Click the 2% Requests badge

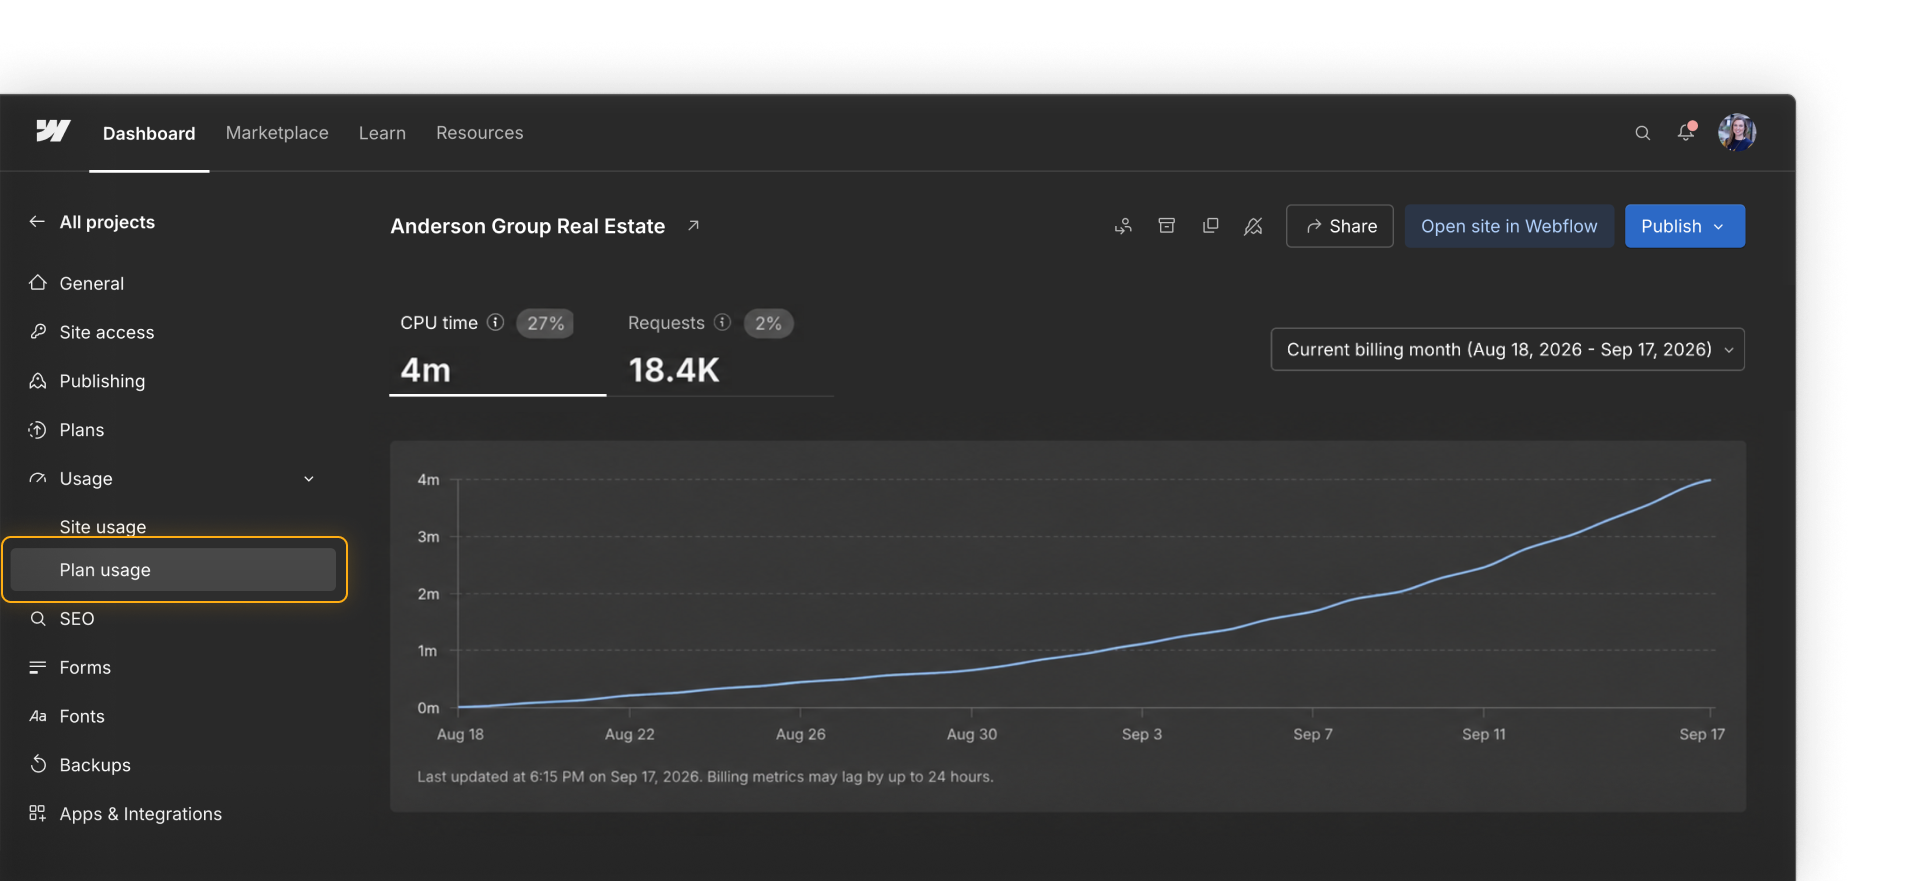tap(769, 323)
